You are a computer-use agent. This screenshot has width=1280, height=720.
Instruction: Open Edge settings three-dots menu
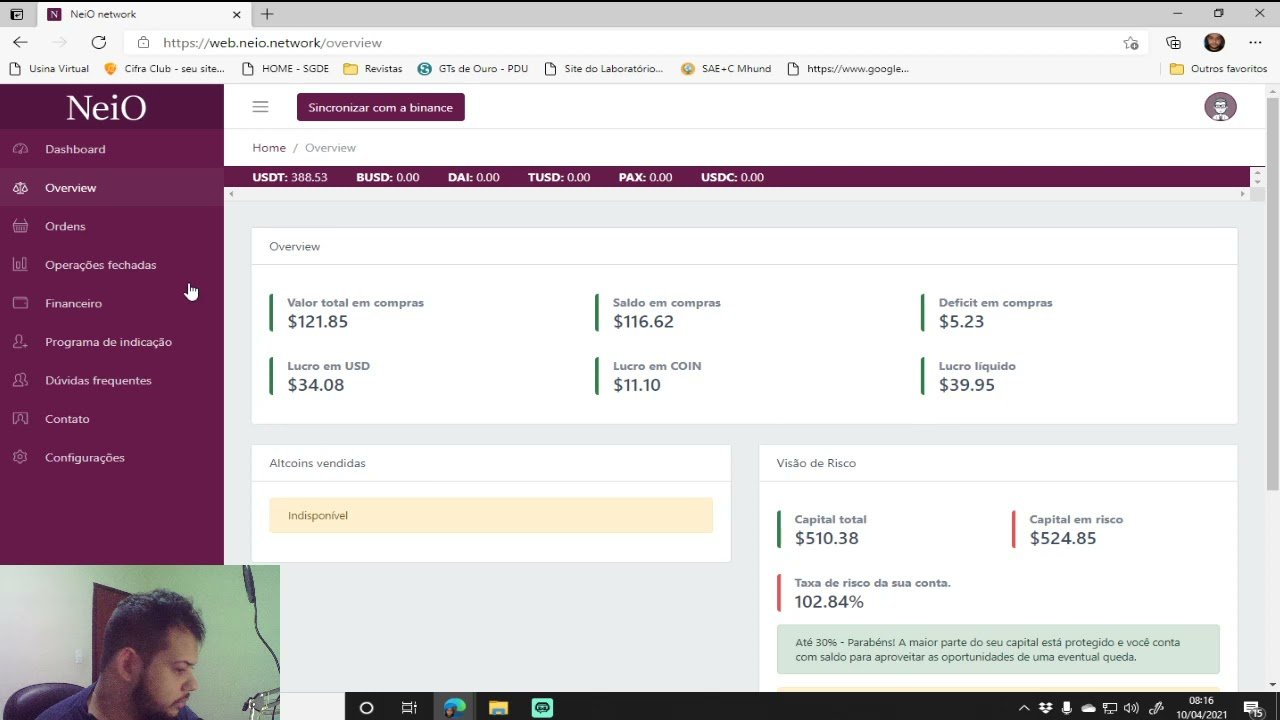1255,42
